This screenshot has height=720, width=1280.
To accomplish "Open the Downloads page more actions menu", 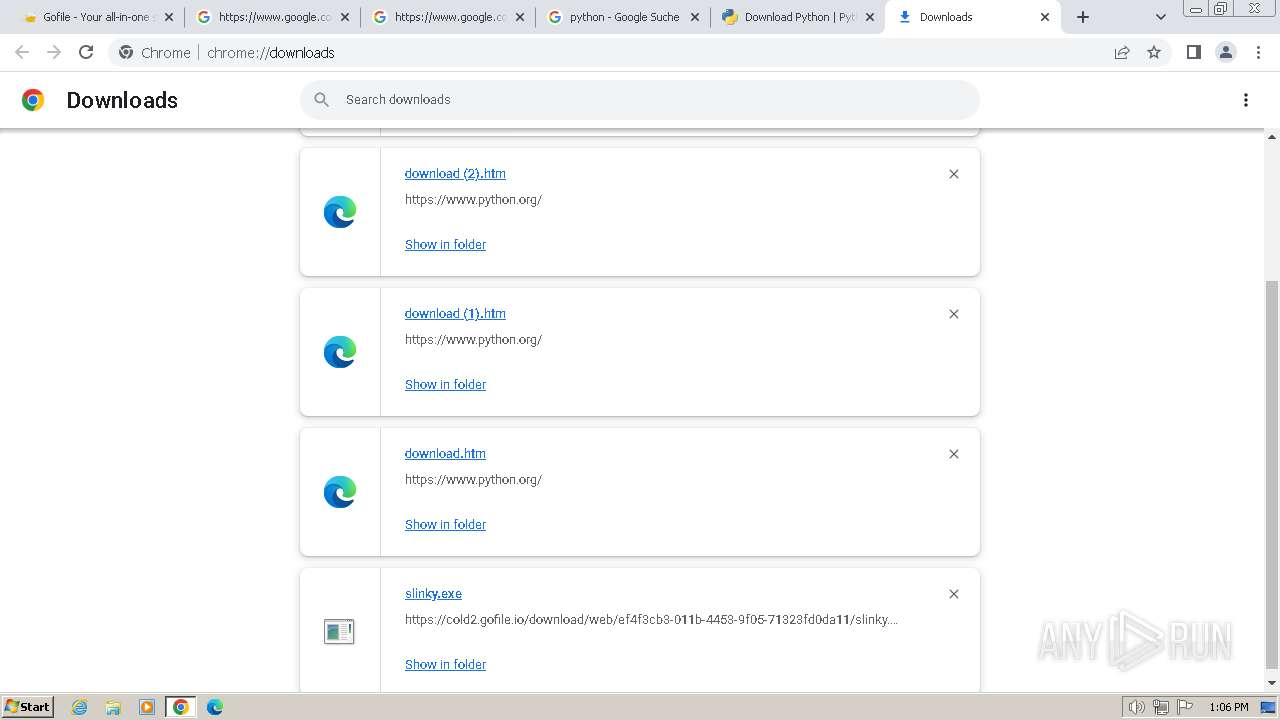I will (x=1246, y=100).
